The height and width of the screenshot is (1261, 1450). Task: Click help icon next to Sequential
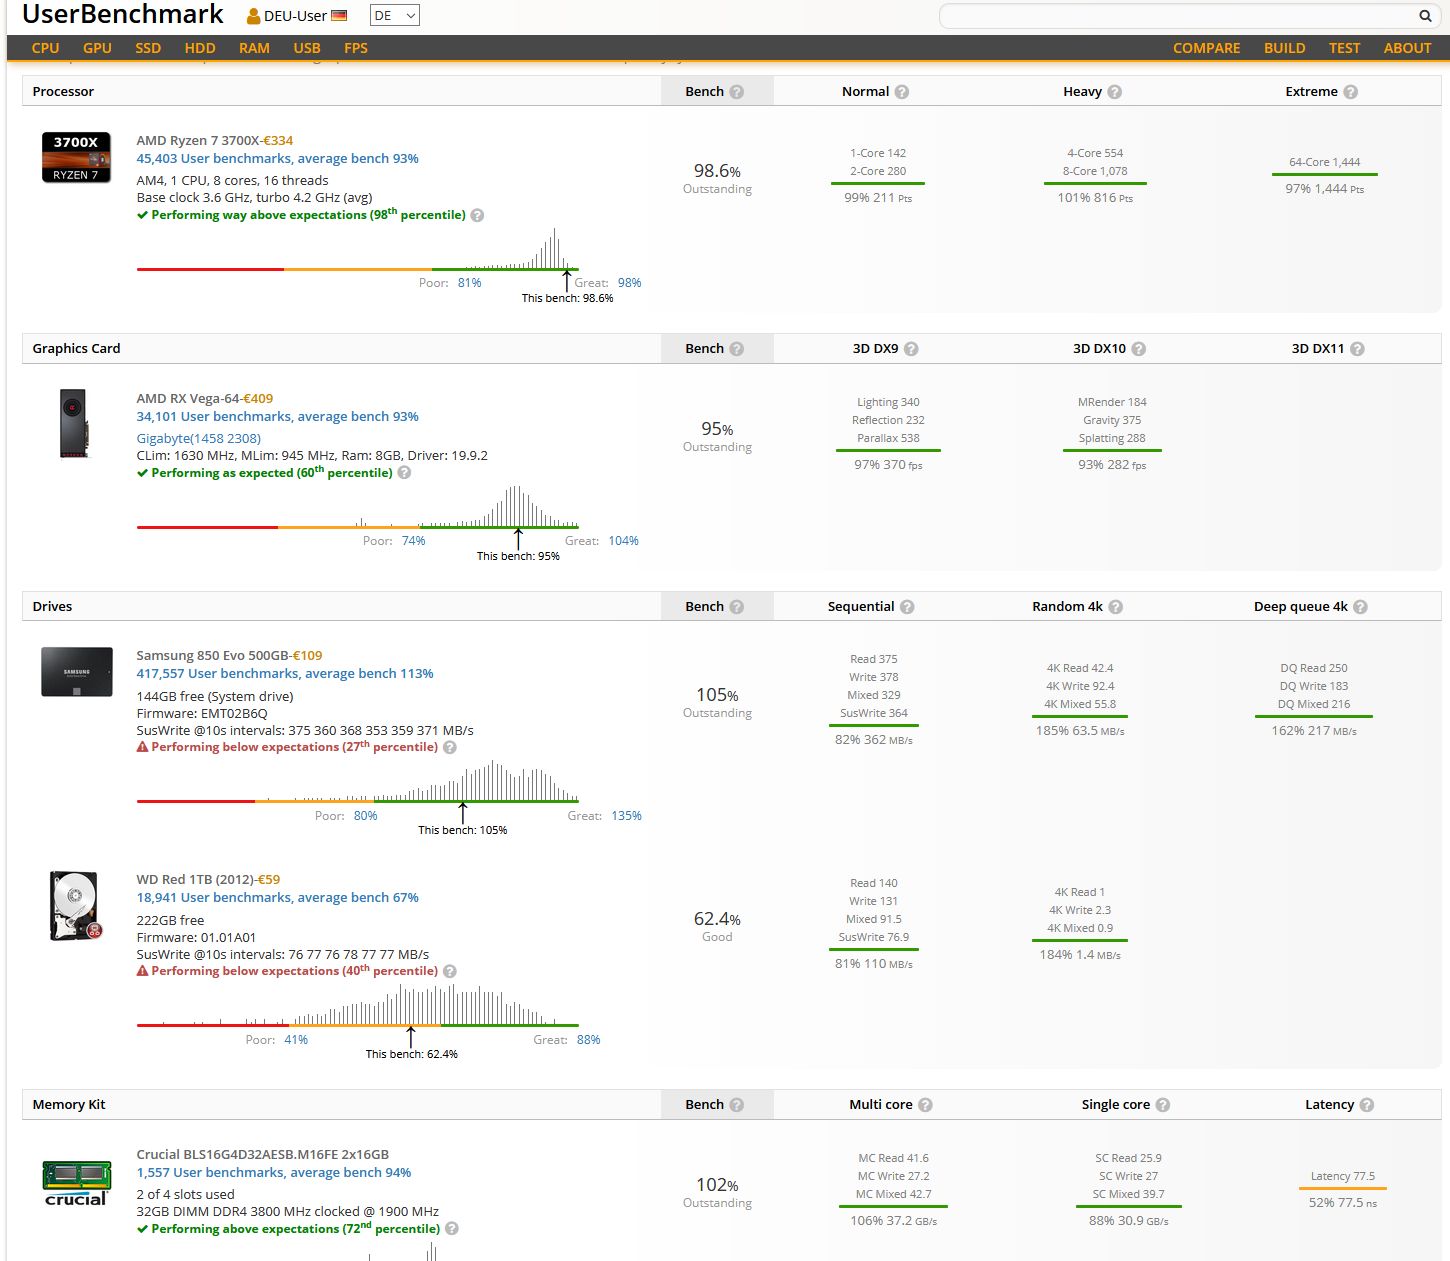coord(907,607)
